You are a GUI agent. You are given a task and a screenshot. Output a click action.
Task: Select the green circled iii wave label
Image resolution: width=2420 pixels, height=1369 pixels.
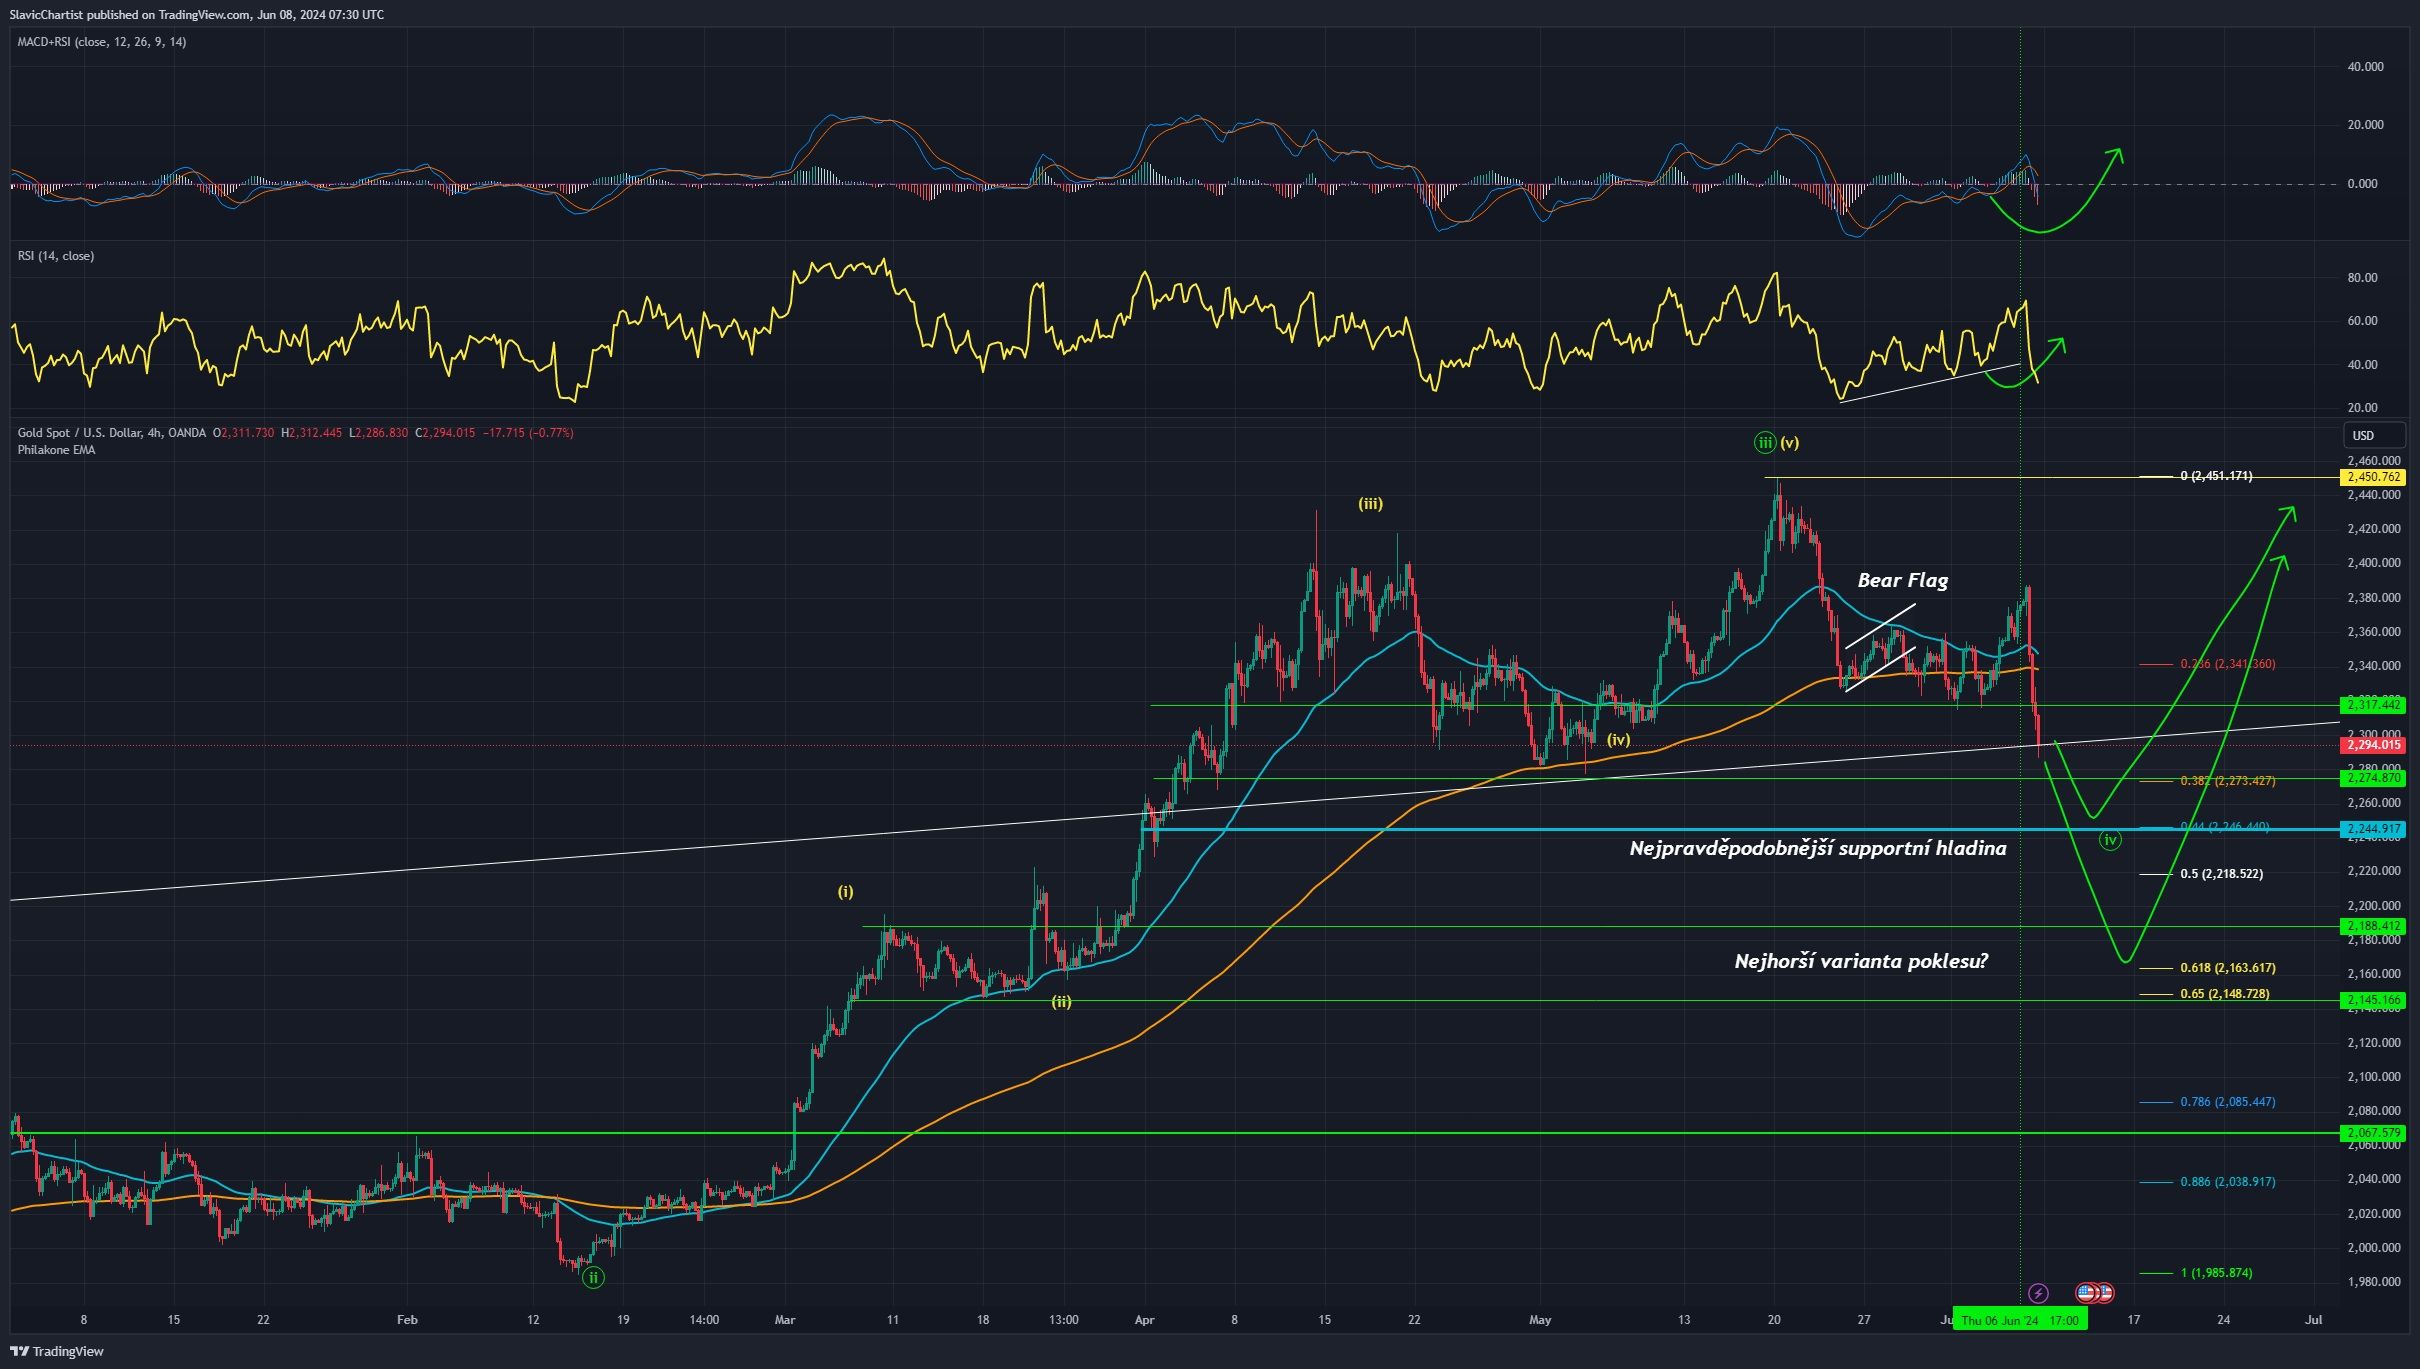[x=1765, y=442]
